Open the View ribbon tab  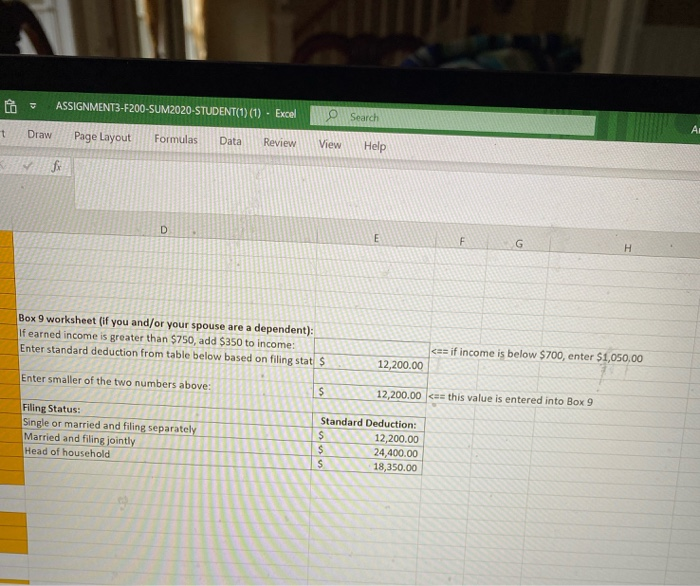point(330,144)
